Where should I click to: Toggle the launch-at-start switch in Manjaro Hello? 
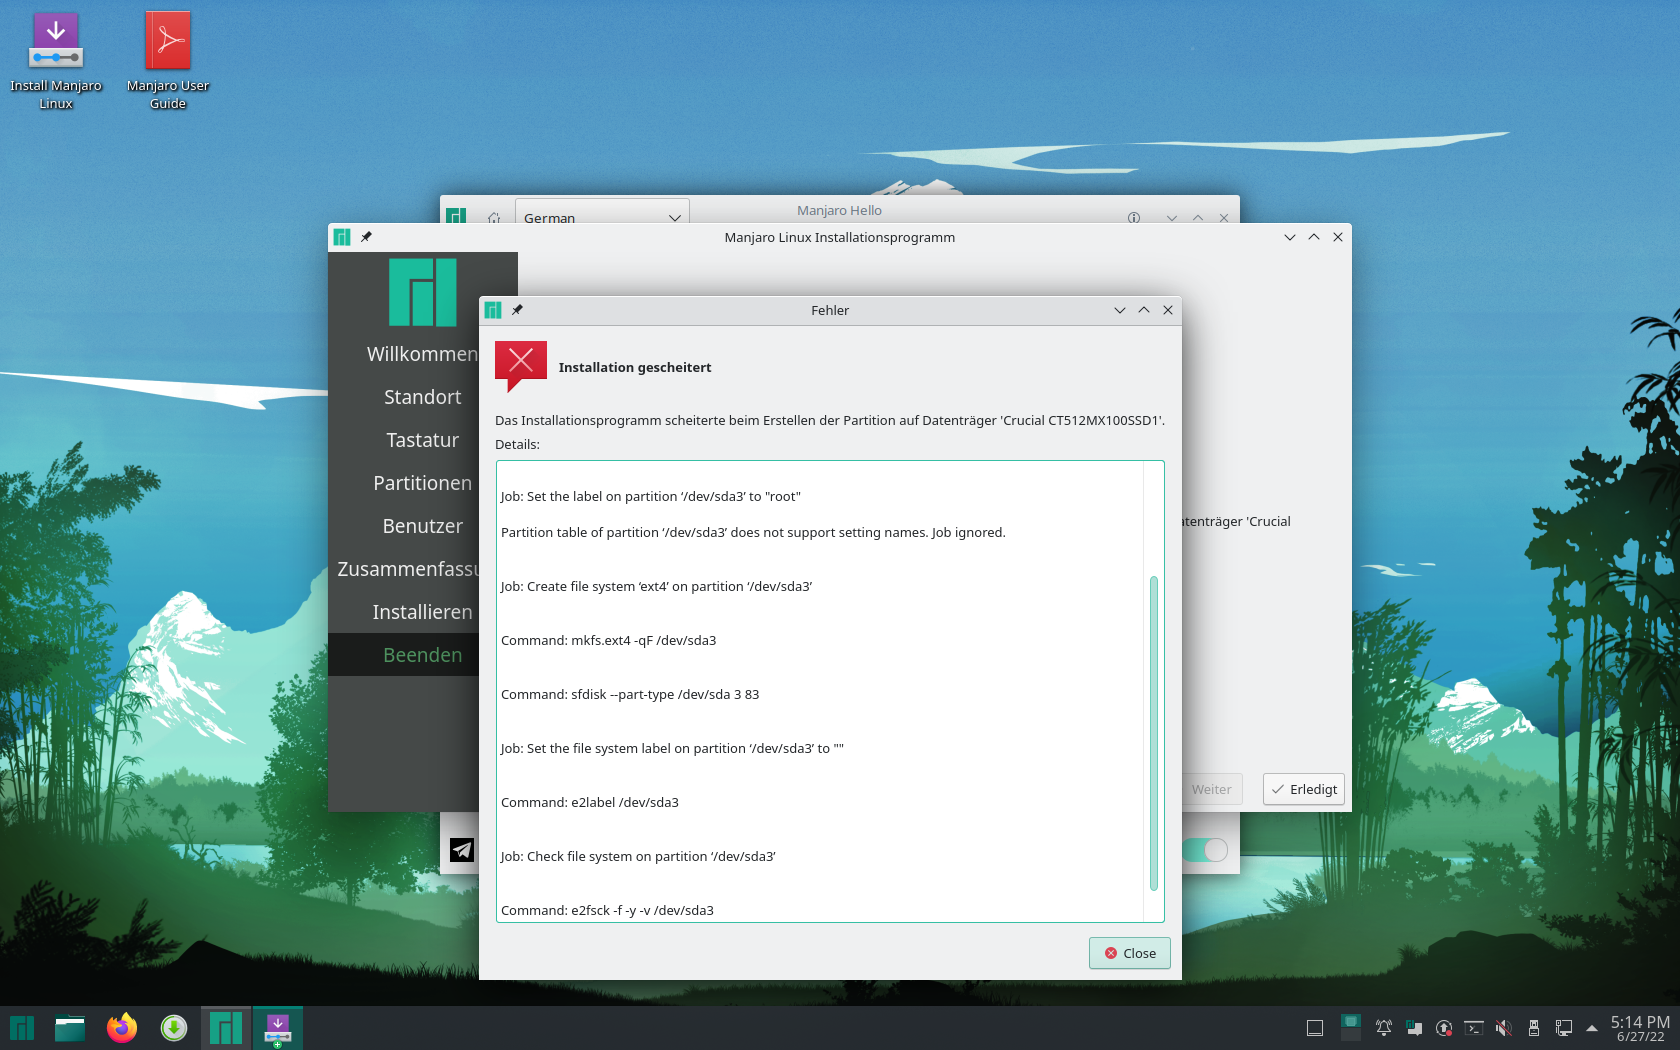(1205, 850)
